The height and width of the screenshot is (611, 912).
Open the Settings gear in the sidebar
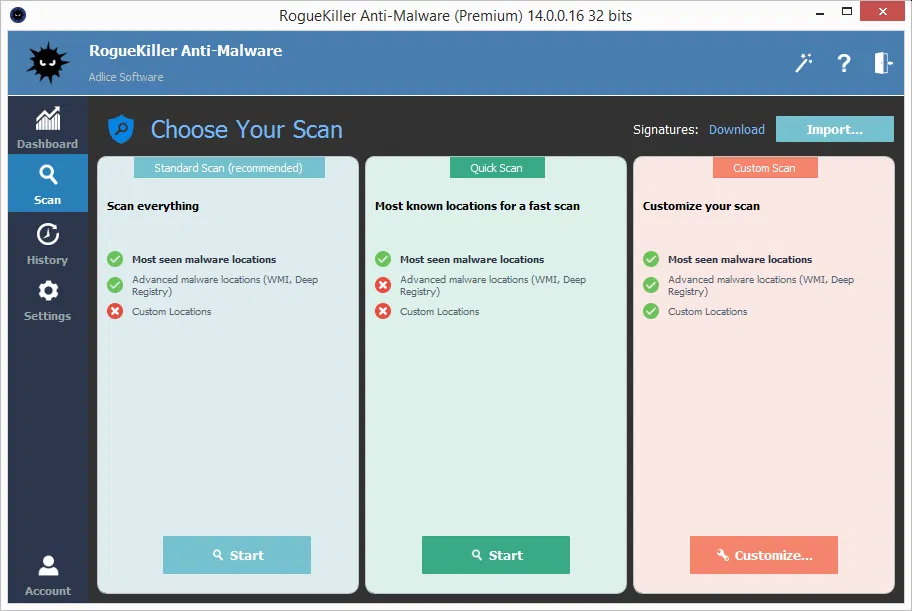tap(48, 300)
